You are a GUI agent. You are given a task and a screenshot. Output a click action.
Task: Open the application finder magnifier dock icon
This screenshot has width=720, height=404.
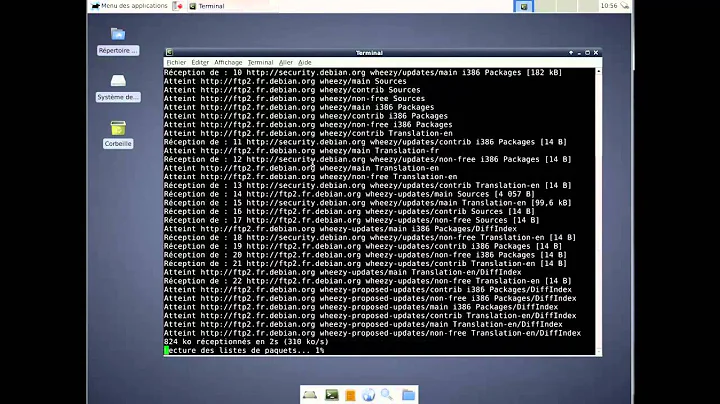coord(387,395)
